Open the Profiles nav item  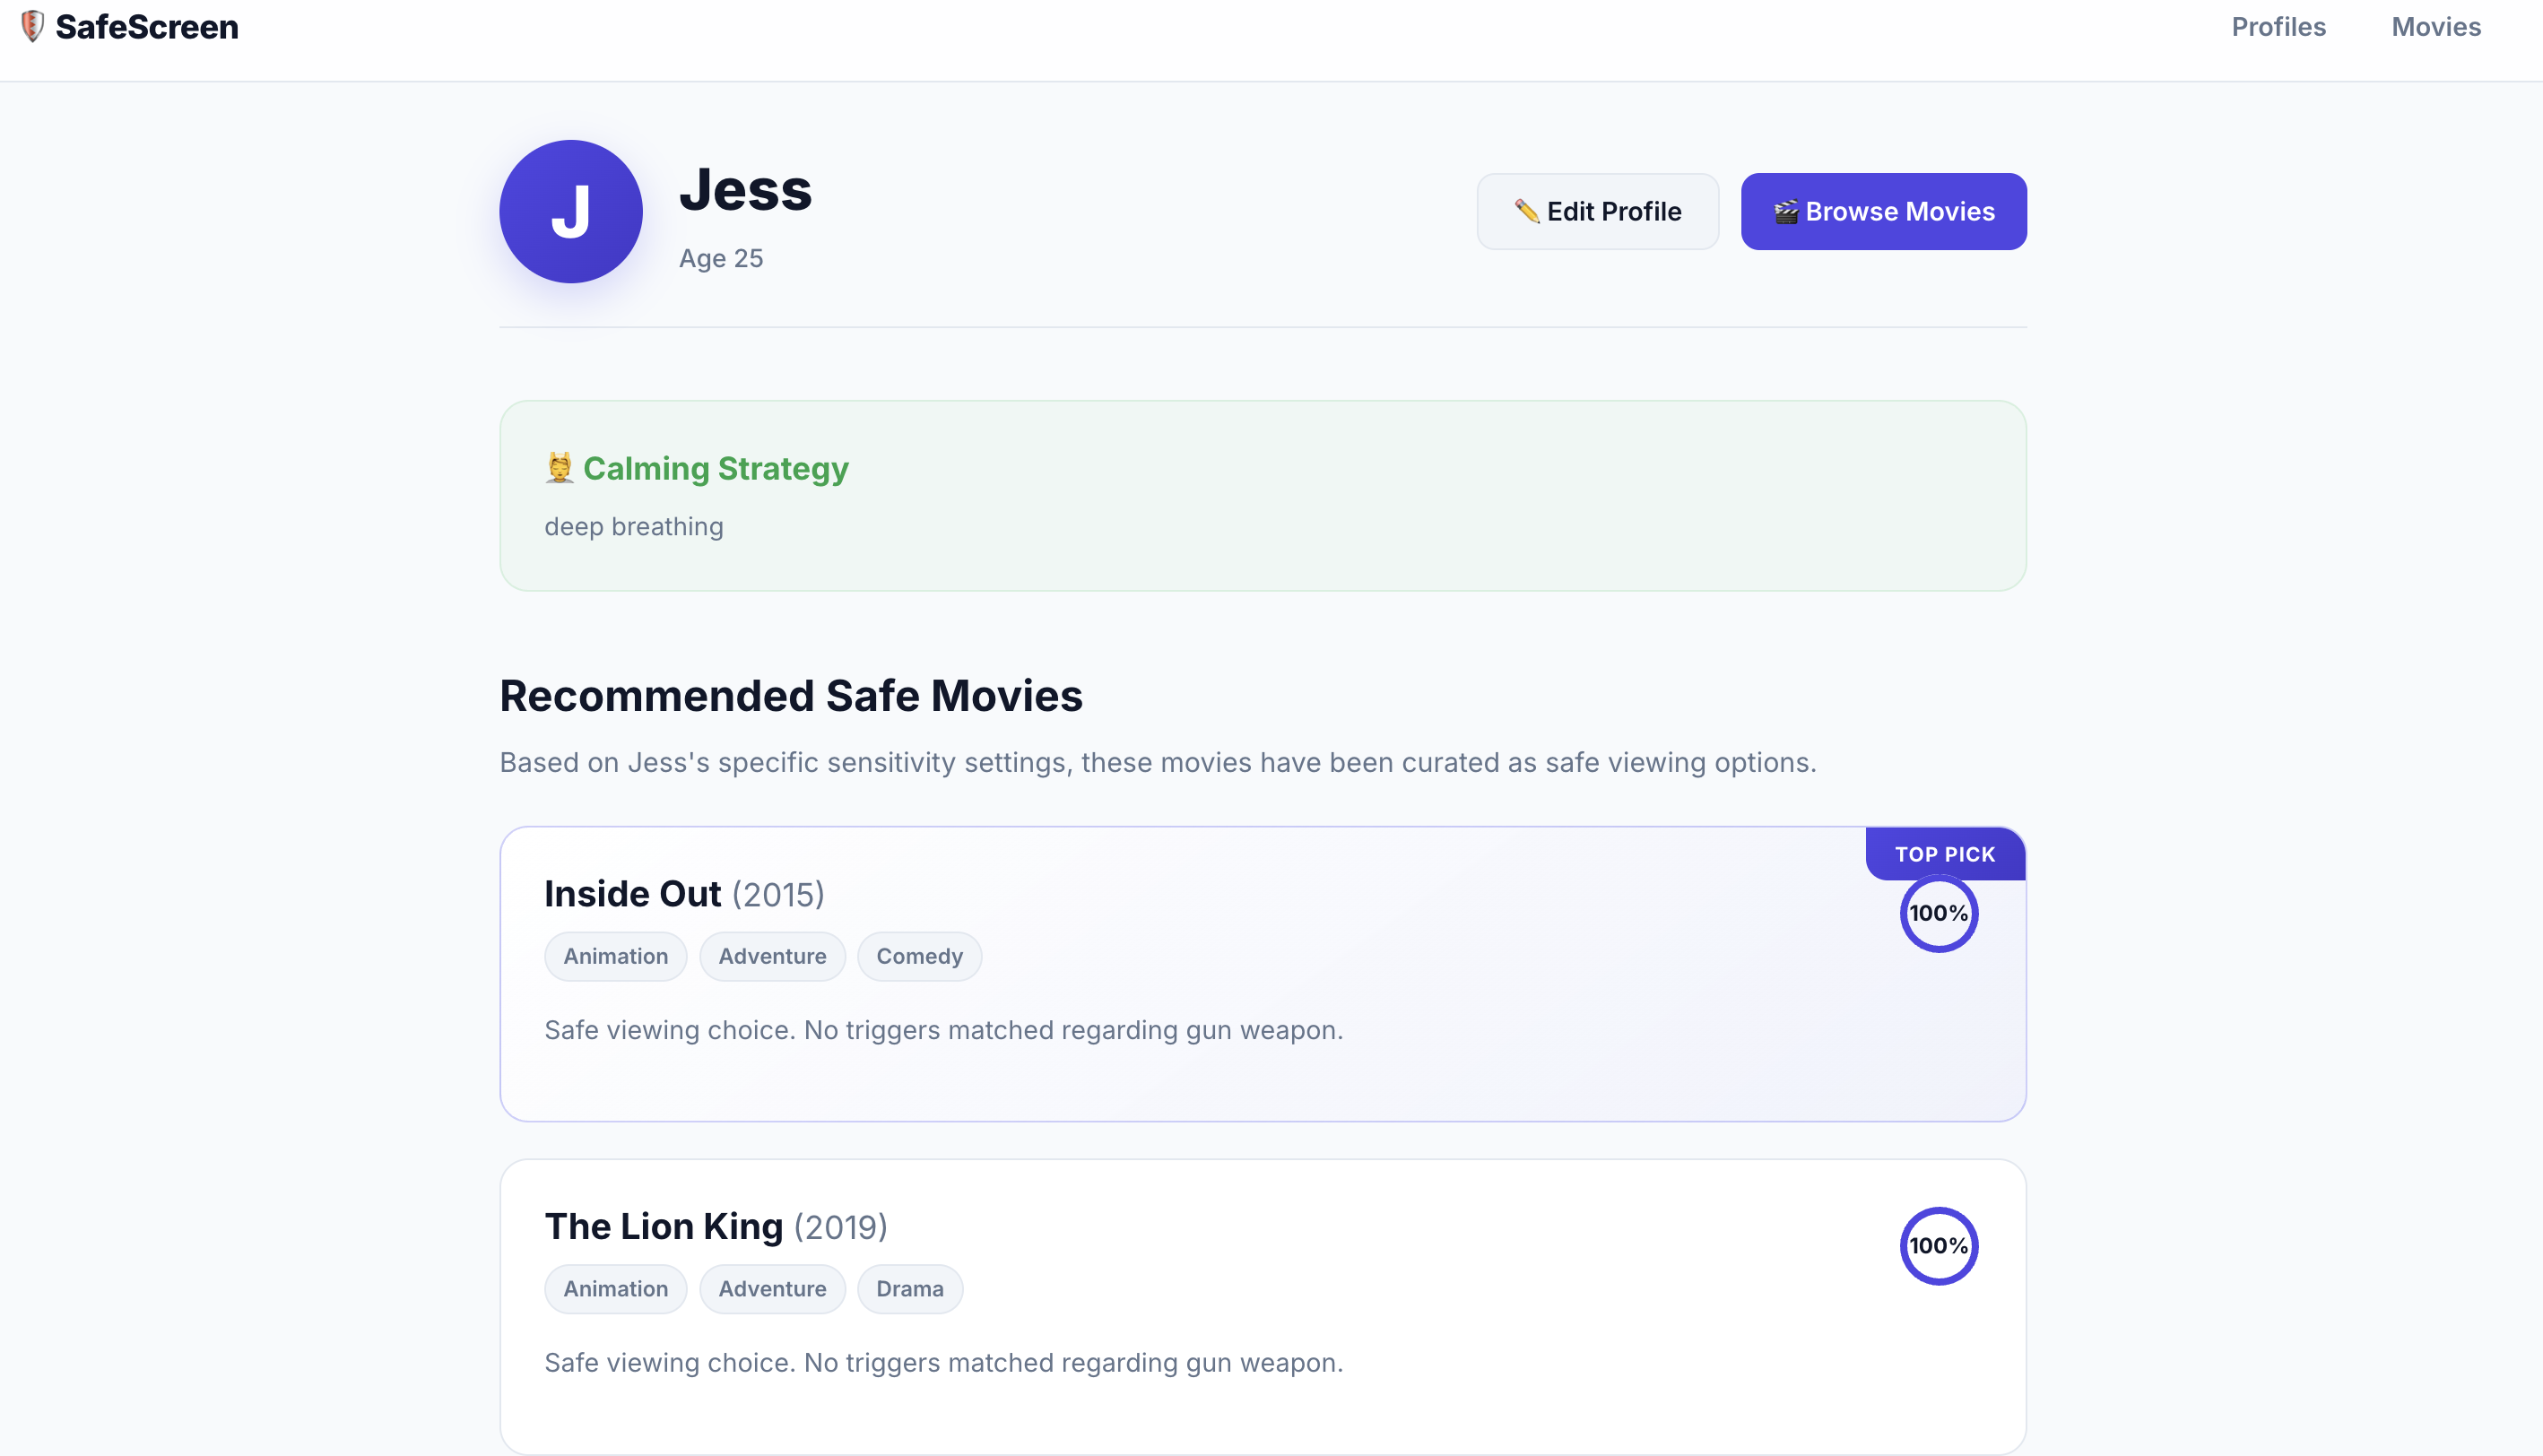2278,27
